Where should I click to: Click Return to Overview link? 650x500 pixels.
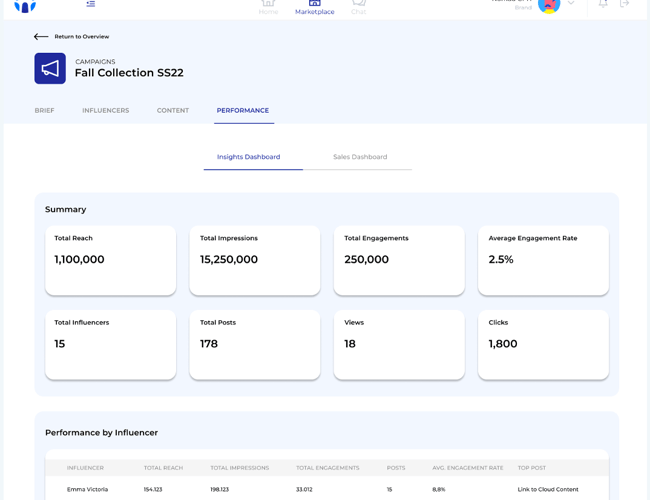click(x=81, y=37)
